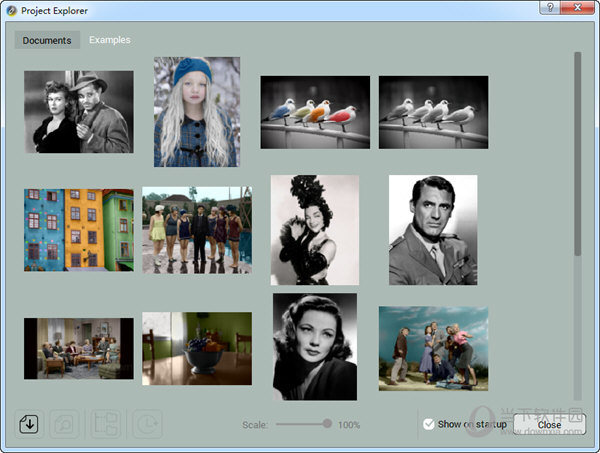Open the colorized seagulls thumbnail
This screenshot has height=453, width=600.
(x=315, y=112)
